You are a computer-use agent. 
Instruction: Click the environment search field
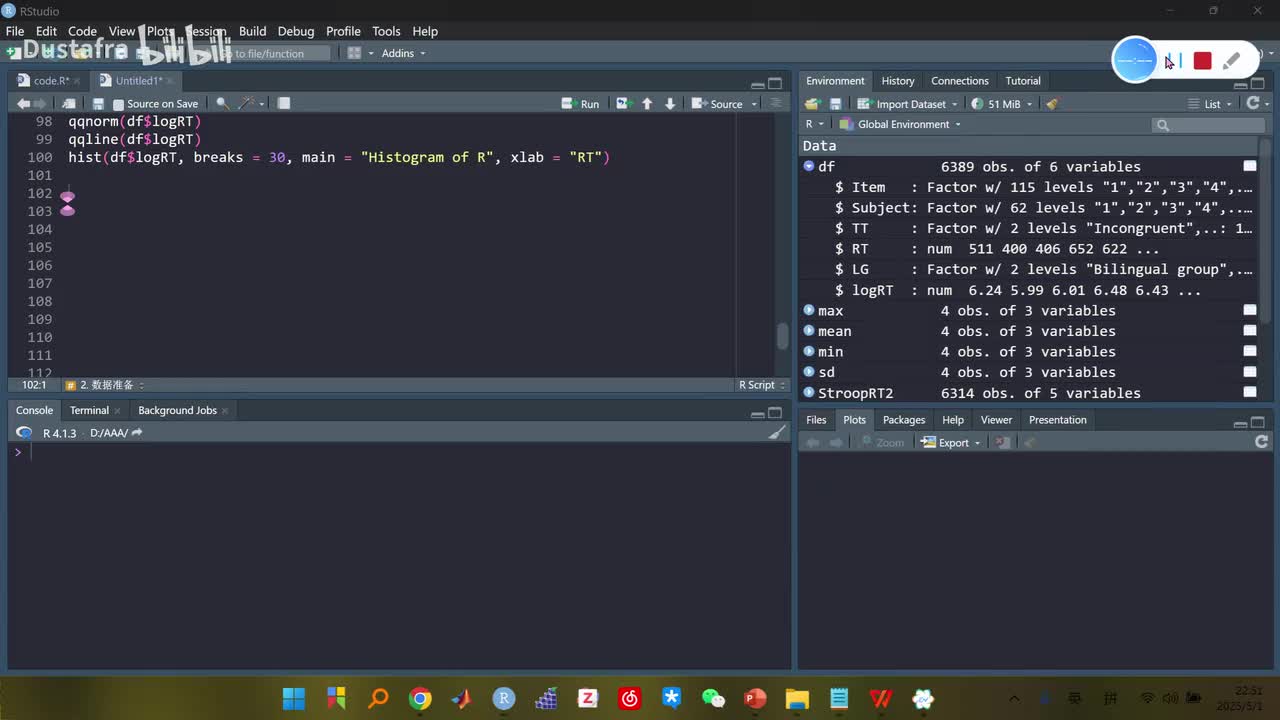(1212, 125)
